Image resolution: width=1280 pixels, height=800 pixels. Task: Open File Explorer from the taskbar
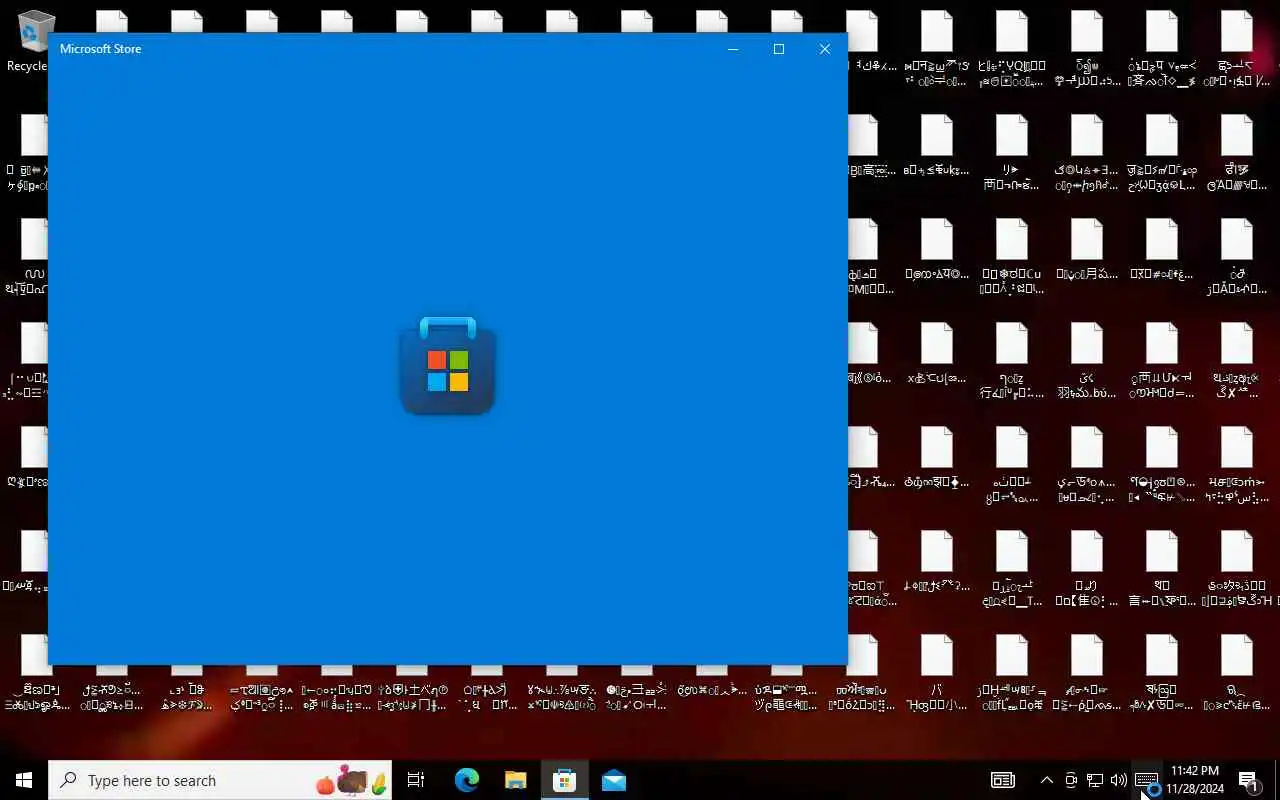(515, 780)
